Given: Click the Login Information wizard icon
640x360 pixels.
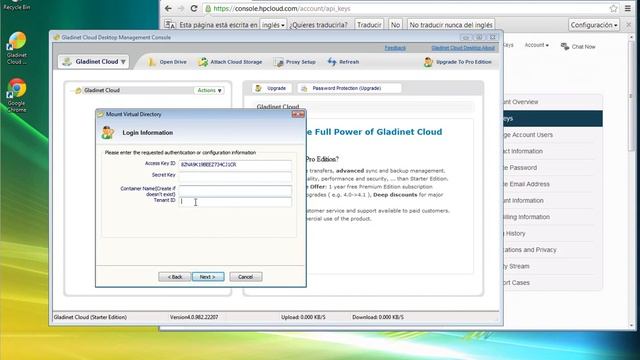Looking at the screenshot, I should [108, 133].
